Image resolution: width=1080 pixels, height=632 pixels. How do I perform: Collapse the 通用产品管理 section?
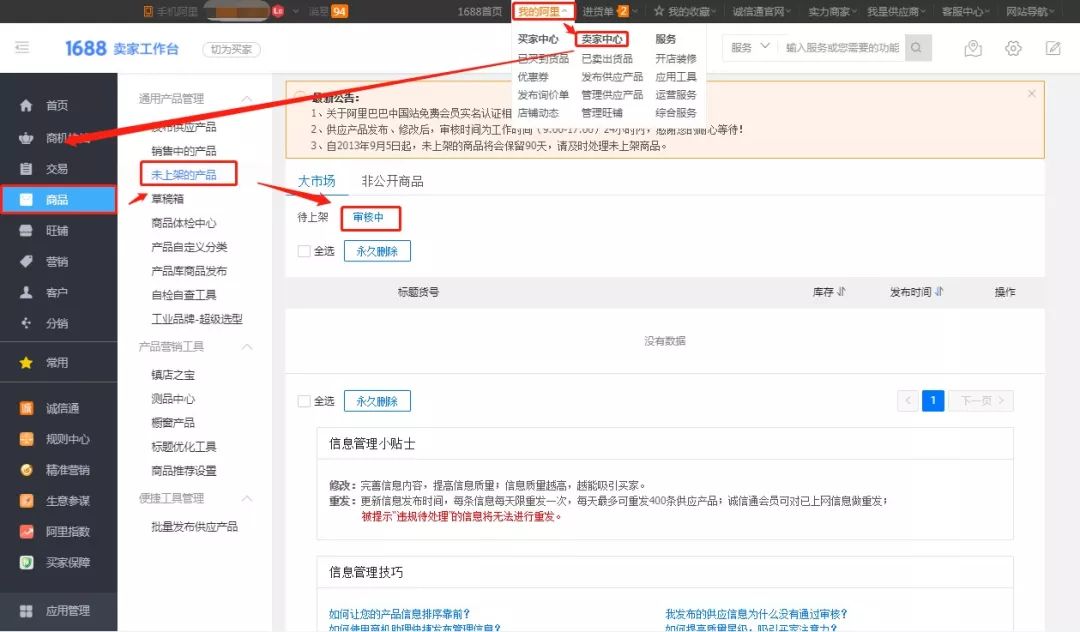pos(247,99)
